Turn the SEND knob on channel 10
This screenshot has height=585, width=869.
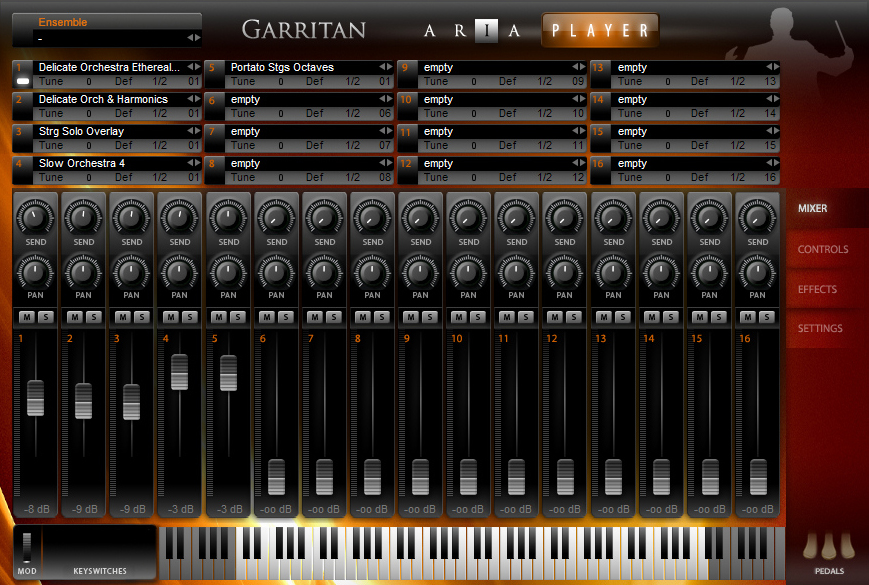coord(468,217)
